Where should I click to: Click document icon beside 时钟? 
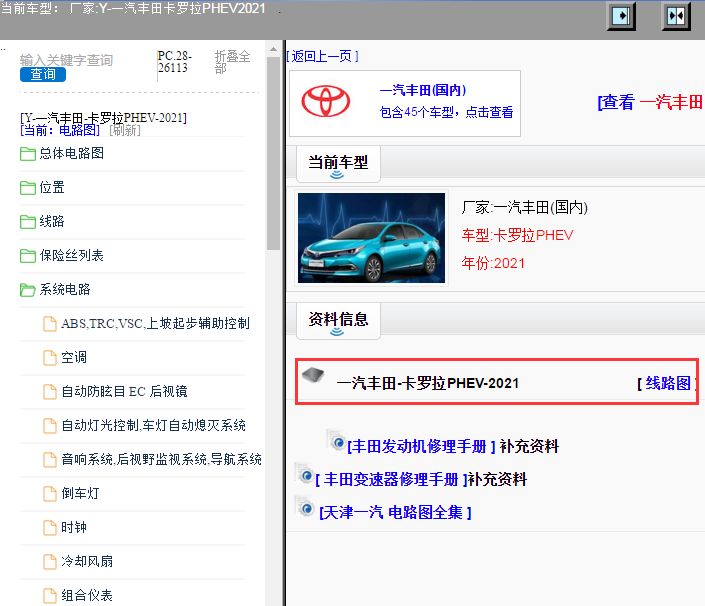pos(50,528)
